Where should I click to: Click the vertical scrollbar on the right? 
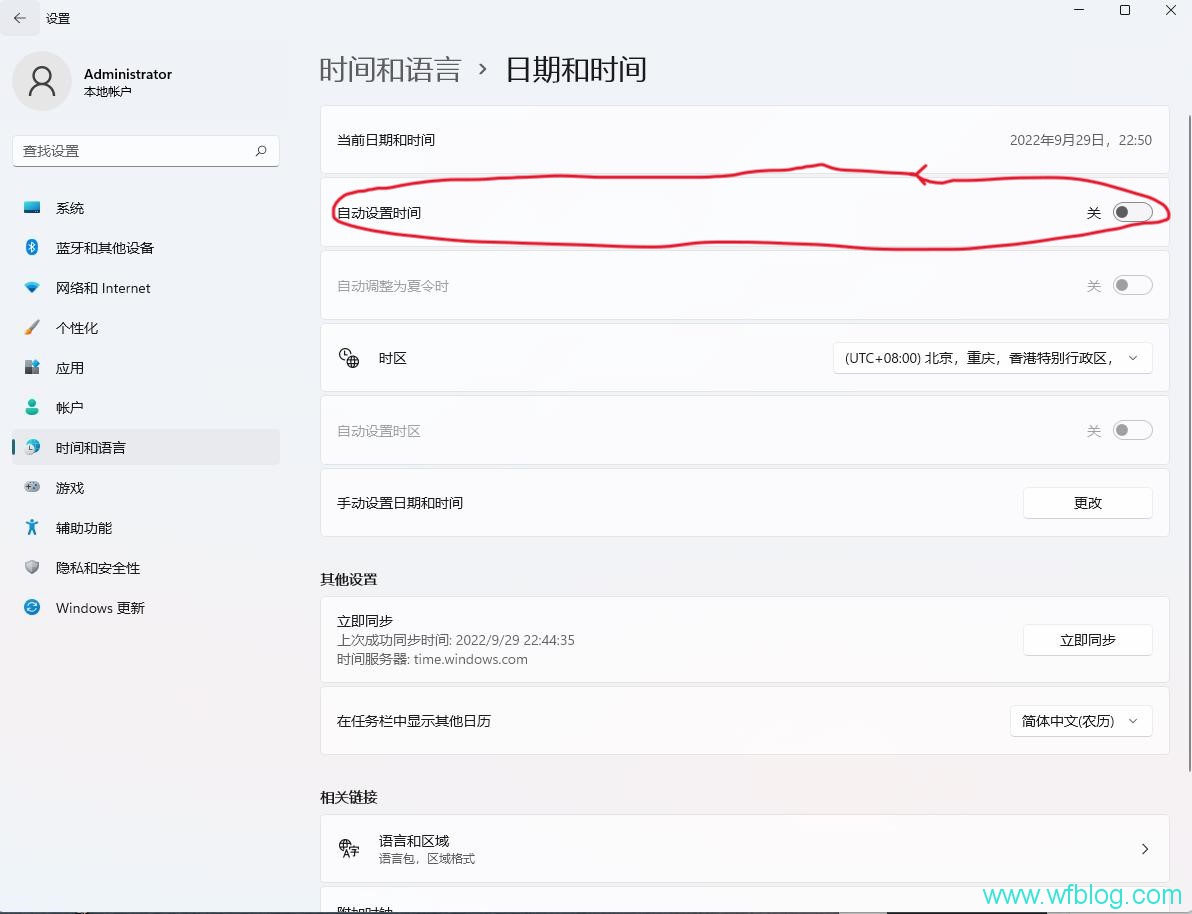click(x=1188, y=441)
